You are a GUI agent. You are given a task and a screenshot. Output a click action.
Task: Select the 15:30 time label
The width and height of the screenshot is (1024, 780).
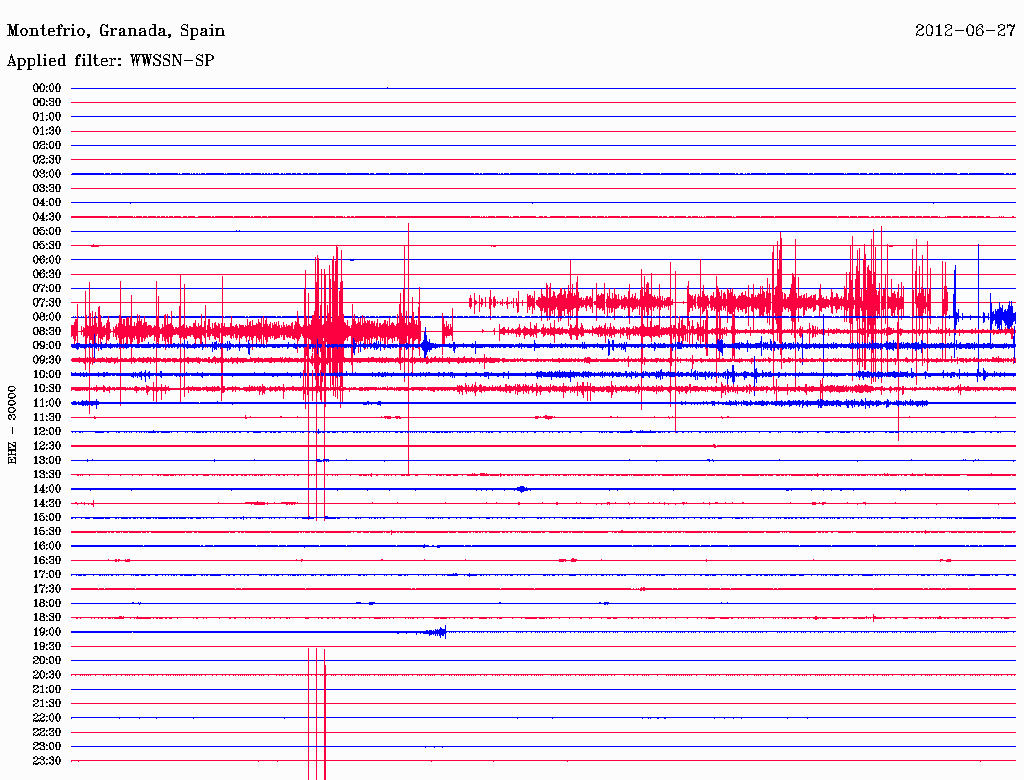[47, 532]
